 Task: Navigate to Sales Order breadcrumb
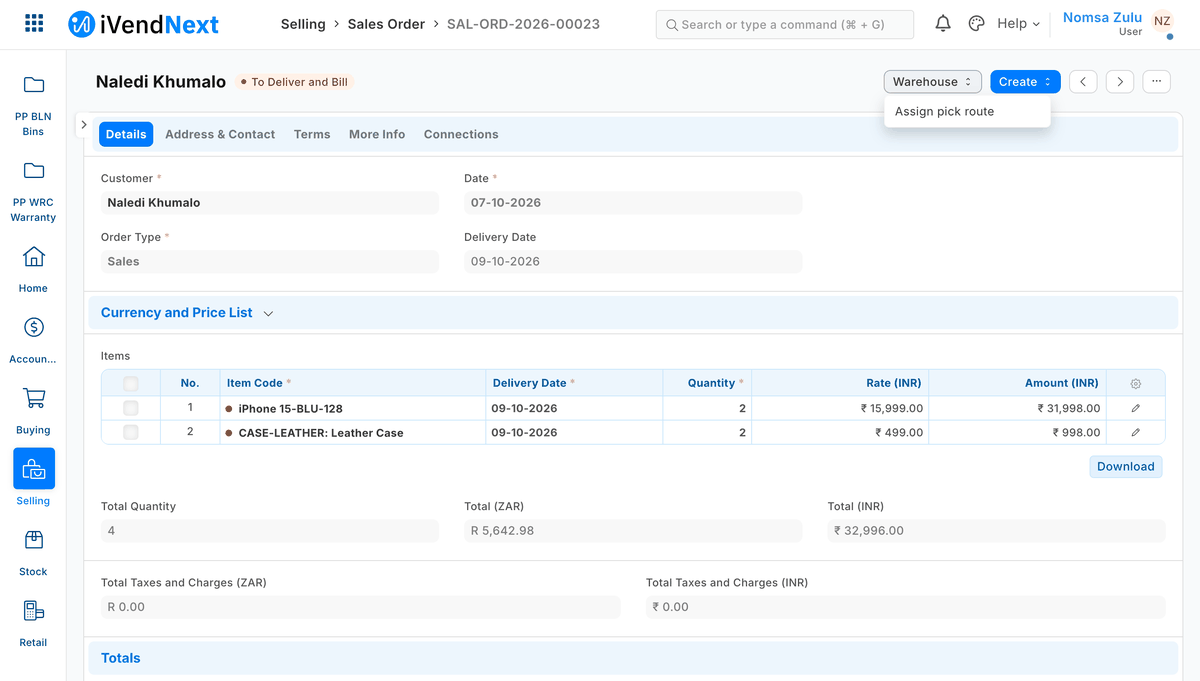[x=386, y=24]
